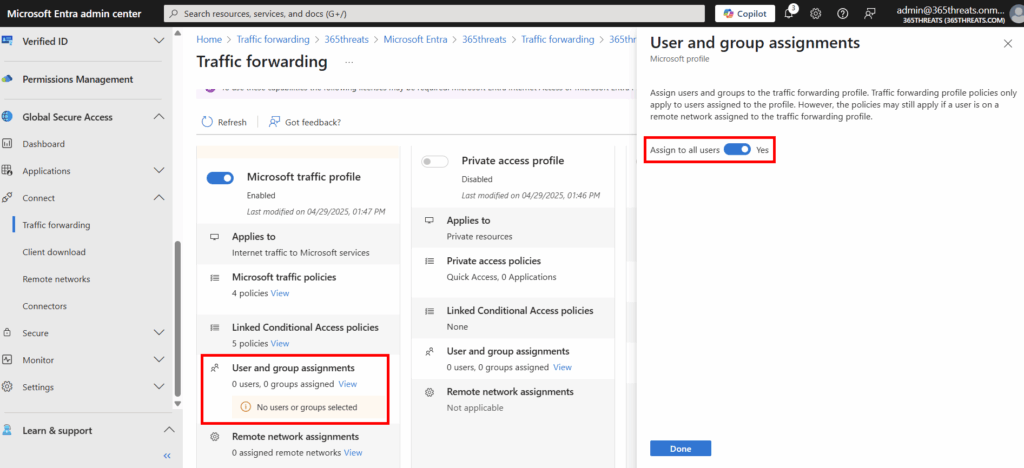This screenshot has height=468, width=1024.
Task: Enable the Private access profile toggle
Action: (435, 161)
